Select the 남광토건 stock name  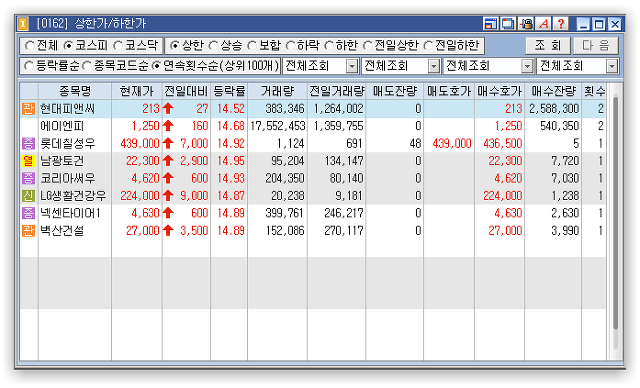point(62,161)
